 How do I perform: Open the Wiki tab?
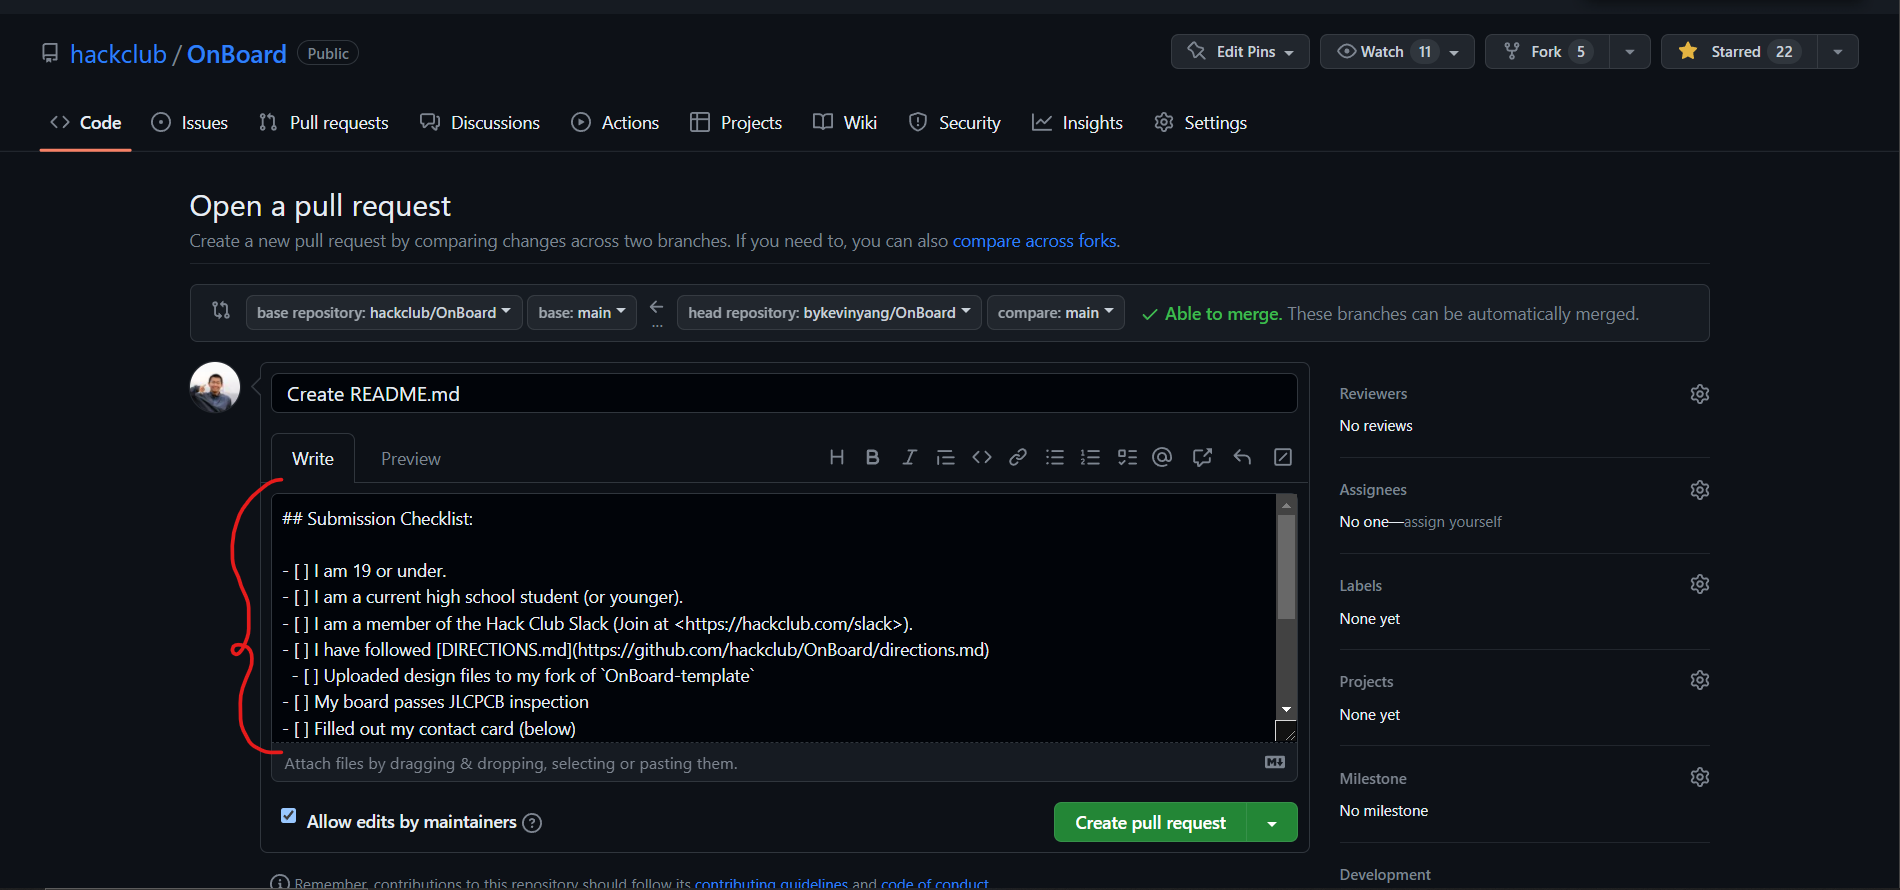tap(845, 123)
